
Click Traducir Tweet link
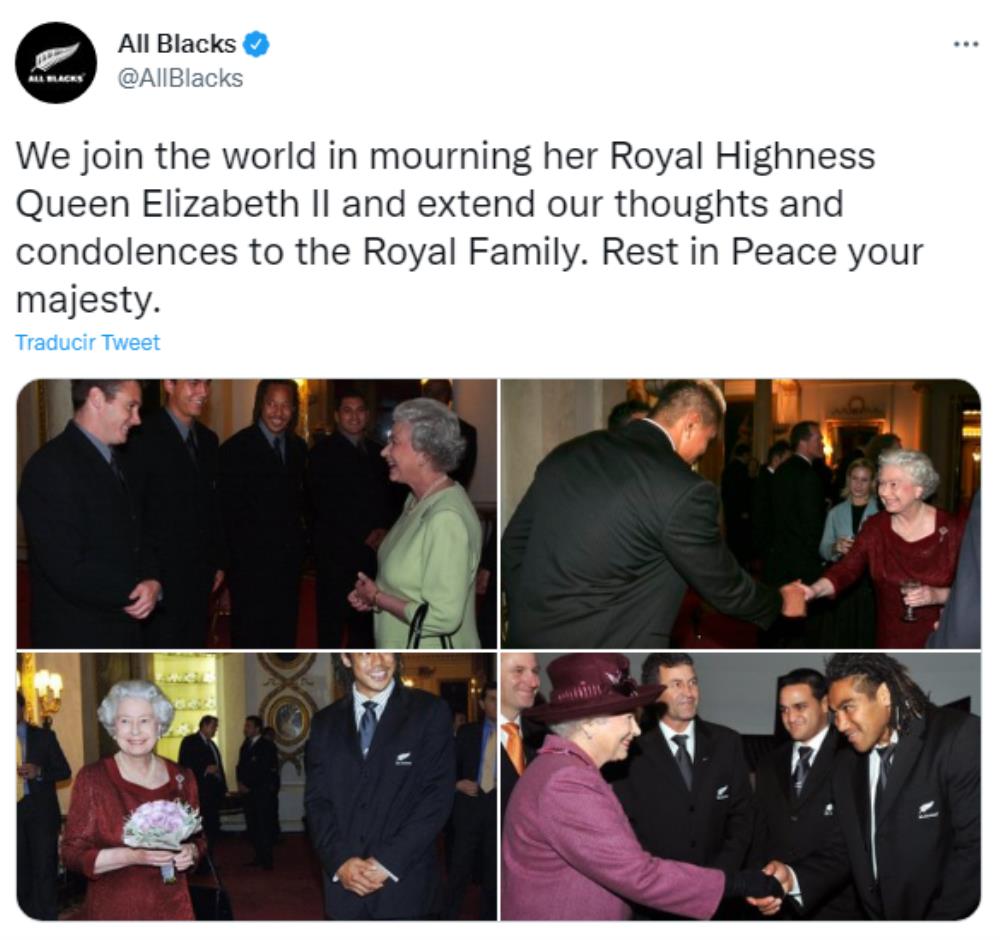(x=87, y=342)
